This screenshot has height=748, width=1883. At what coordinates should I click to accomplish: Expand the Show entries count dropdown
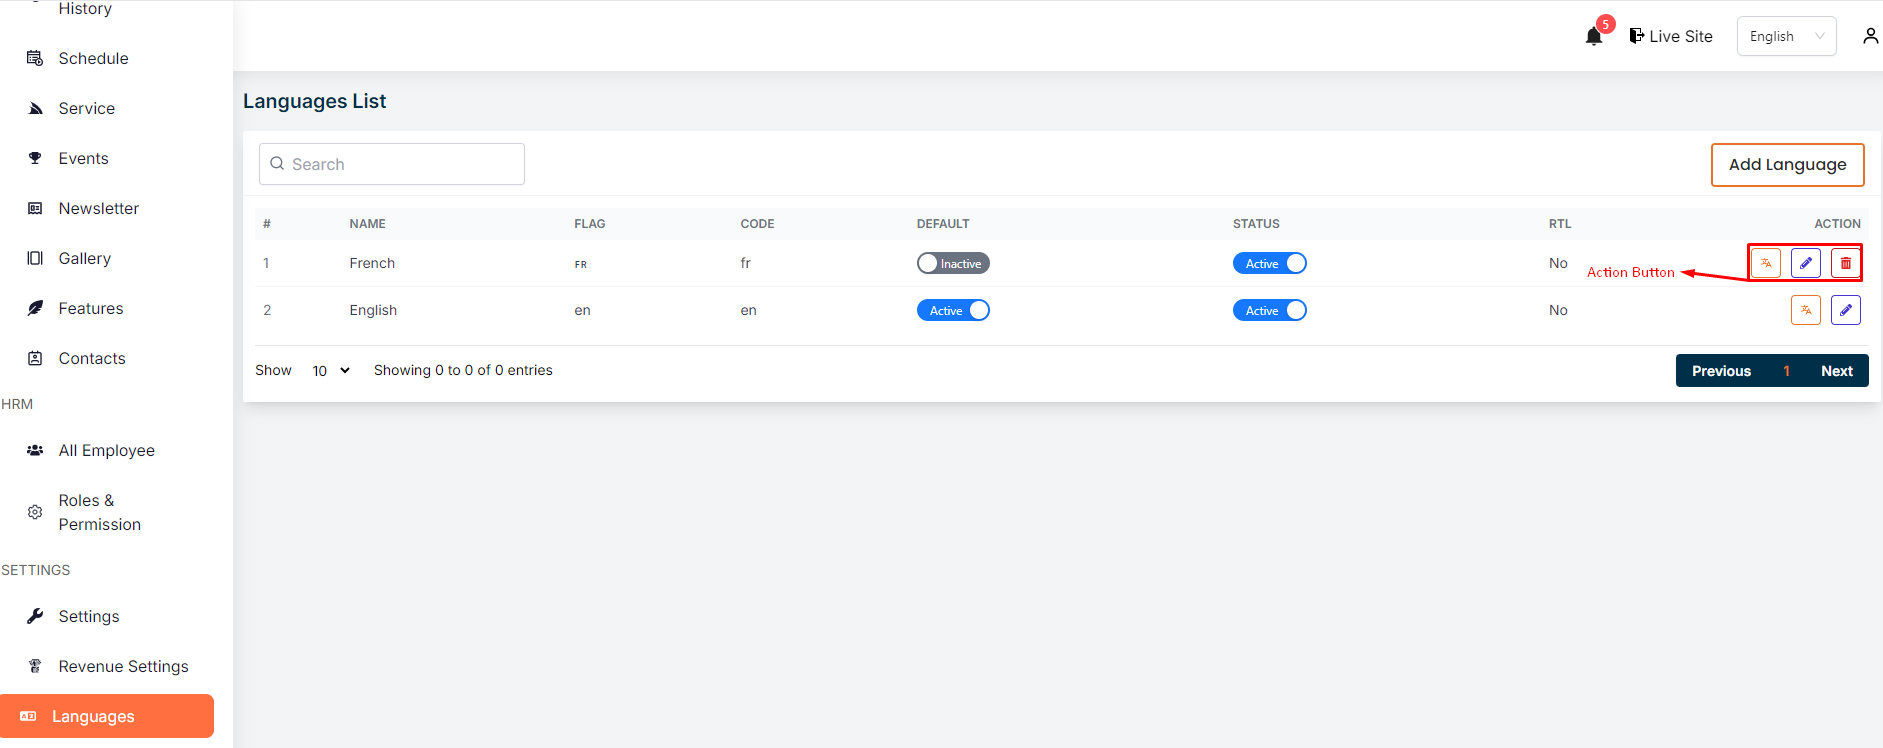330,370
